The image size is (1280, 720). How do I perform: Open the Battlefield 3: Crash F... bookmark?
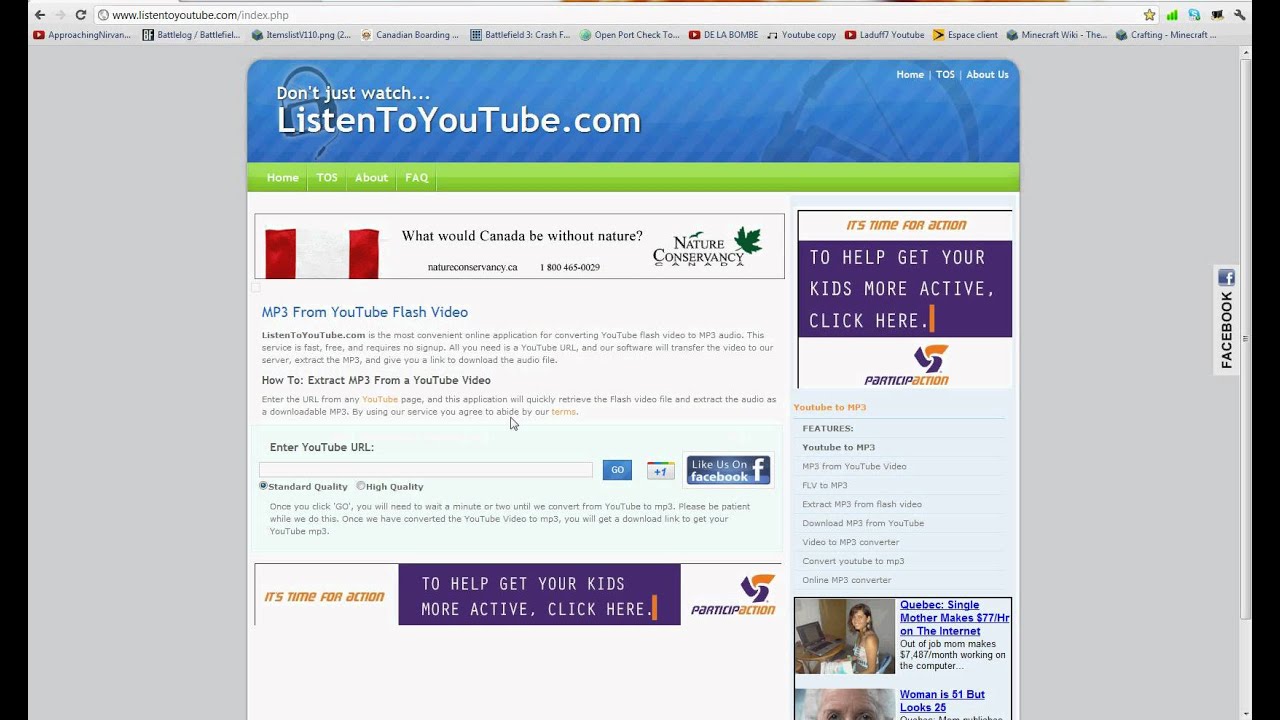coord(520,35)
